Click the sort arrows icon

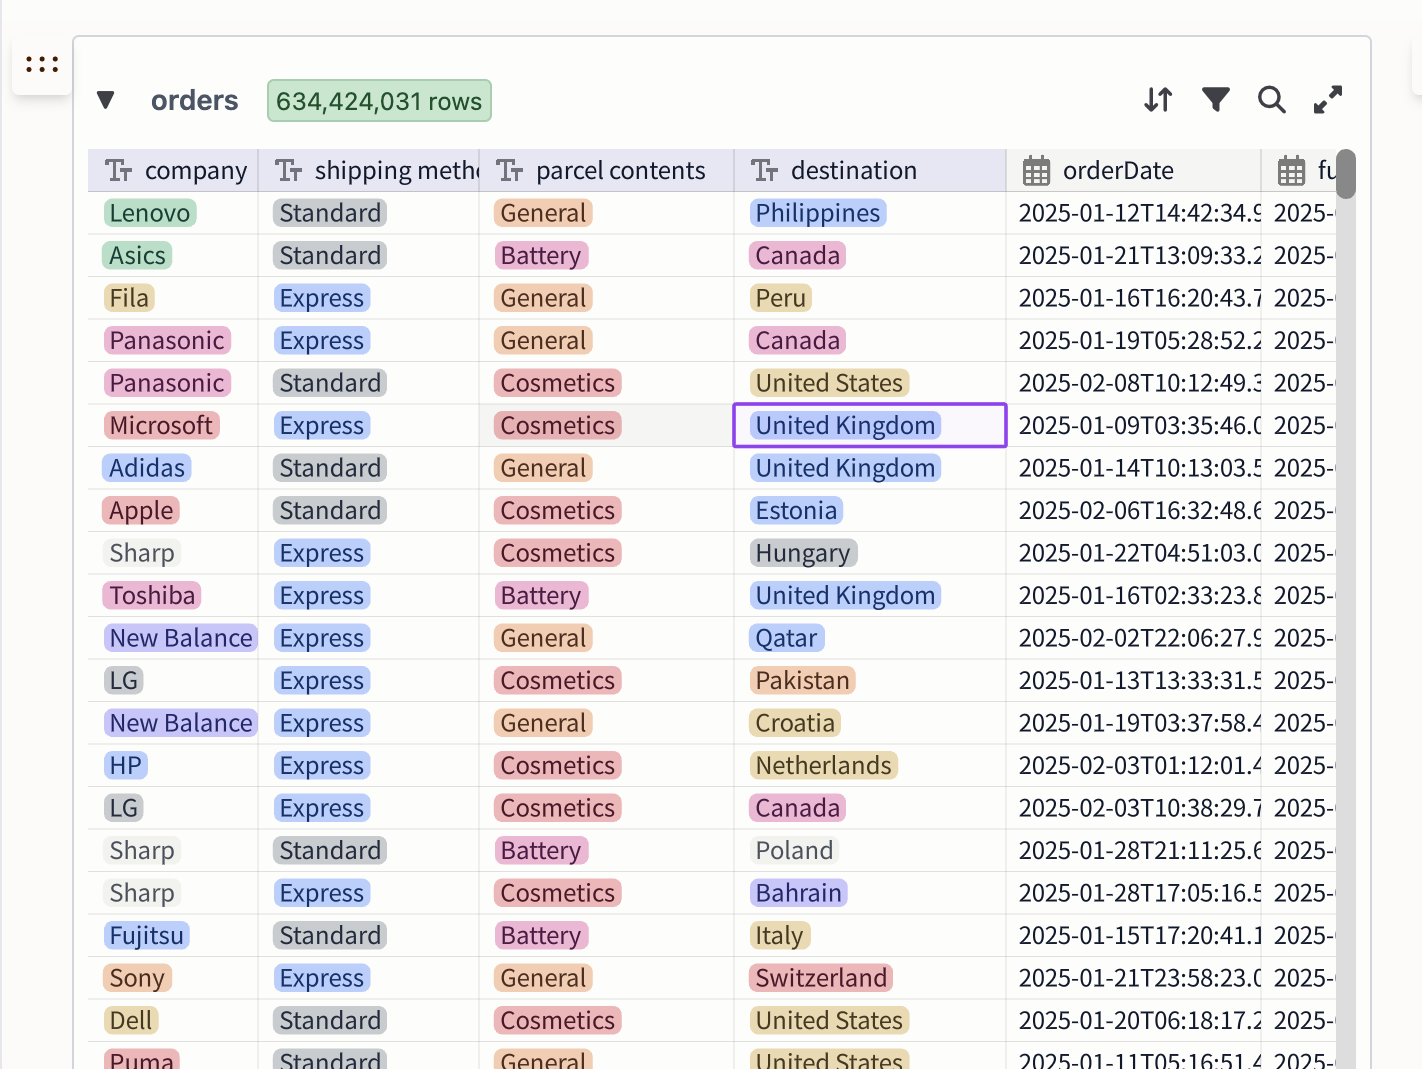tap(1158, 100)
